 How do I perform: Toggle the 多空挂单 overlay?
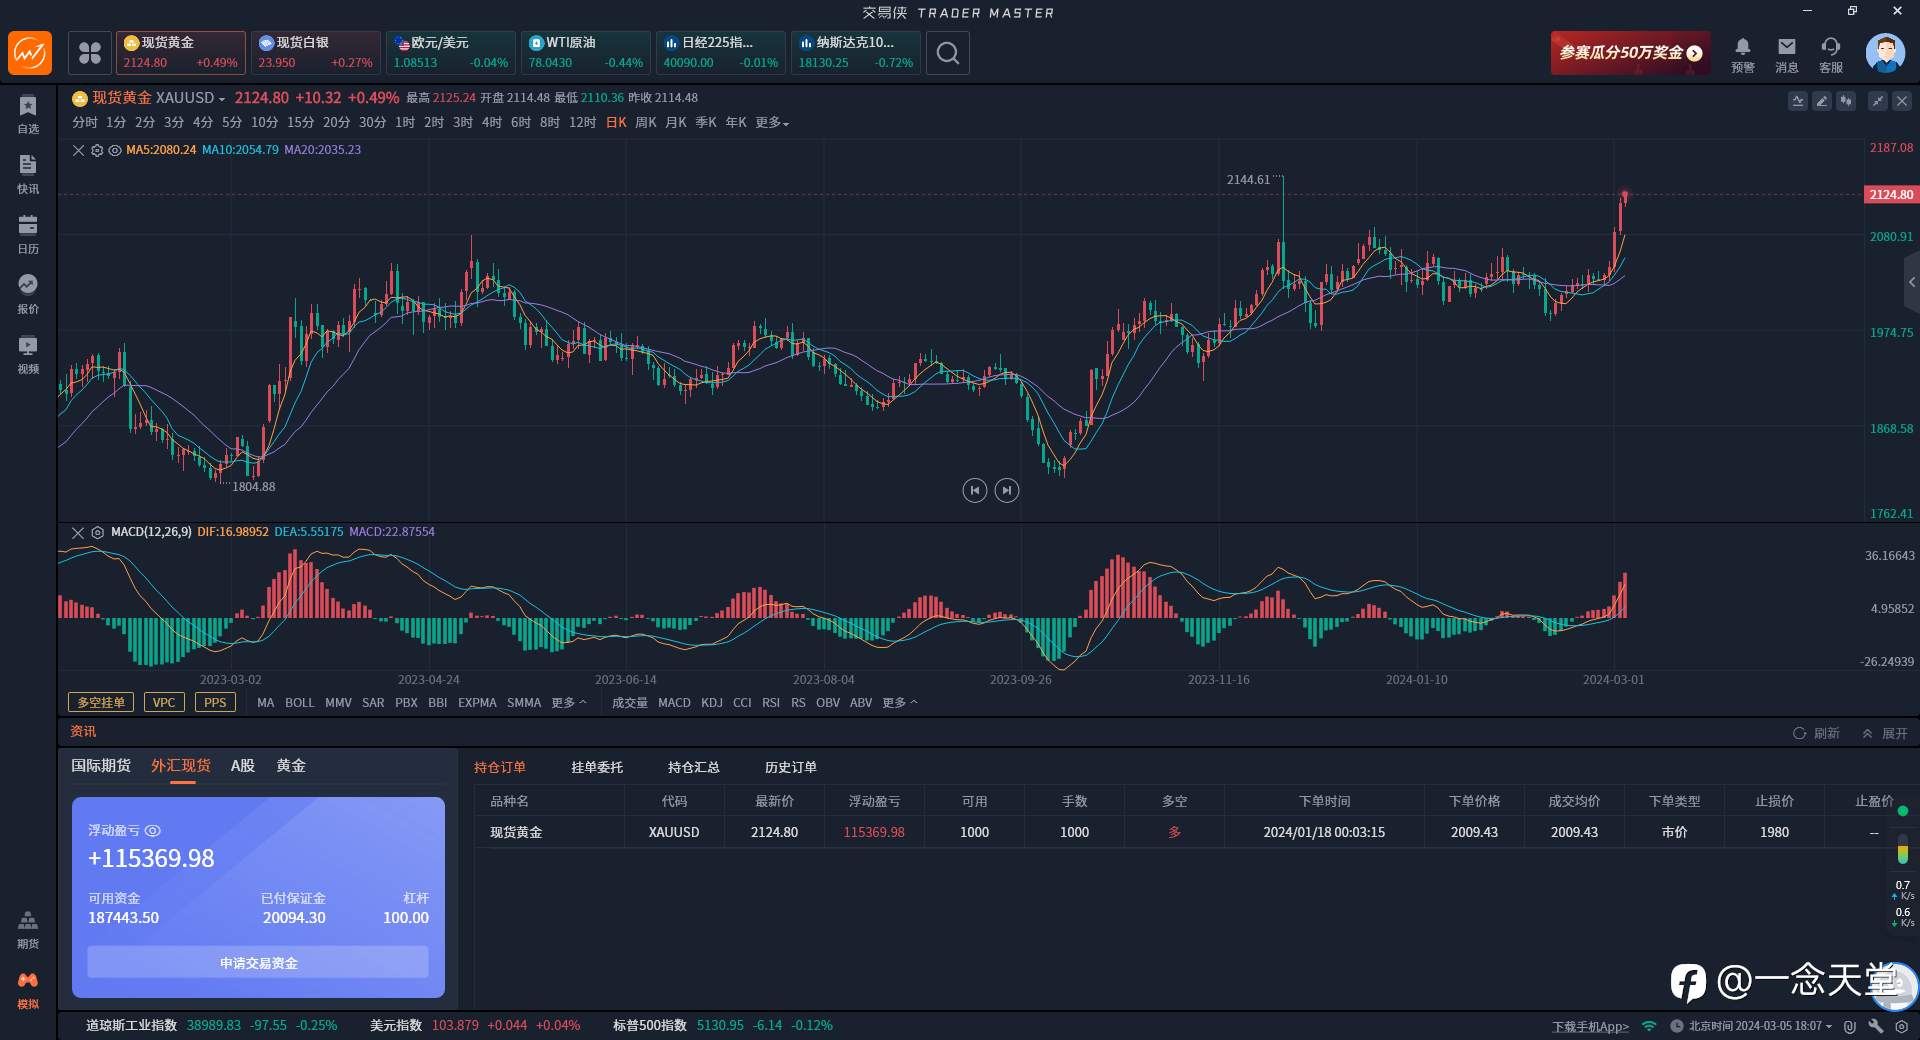[101, 702]
